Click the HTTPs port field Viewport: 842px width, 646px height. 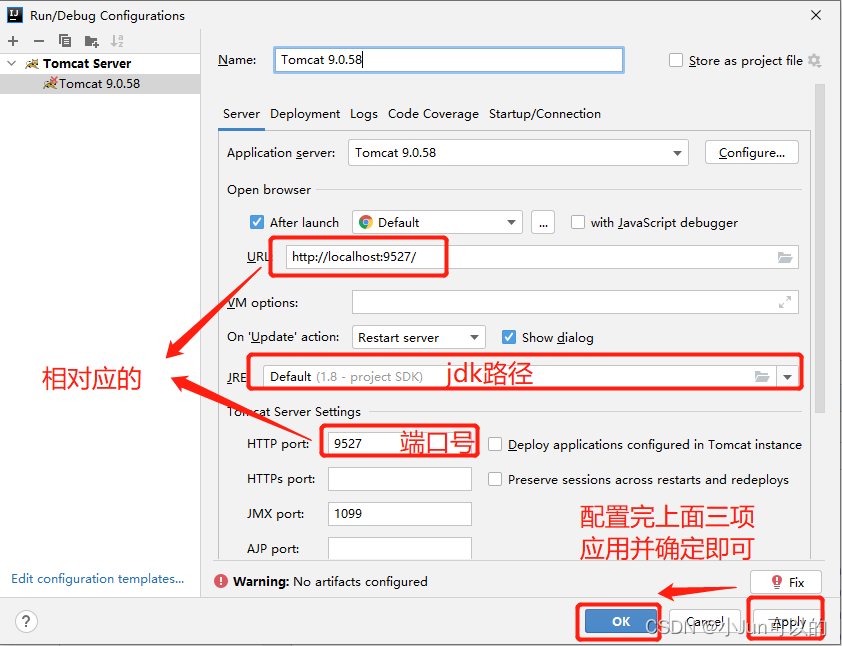tap(400, 479)
